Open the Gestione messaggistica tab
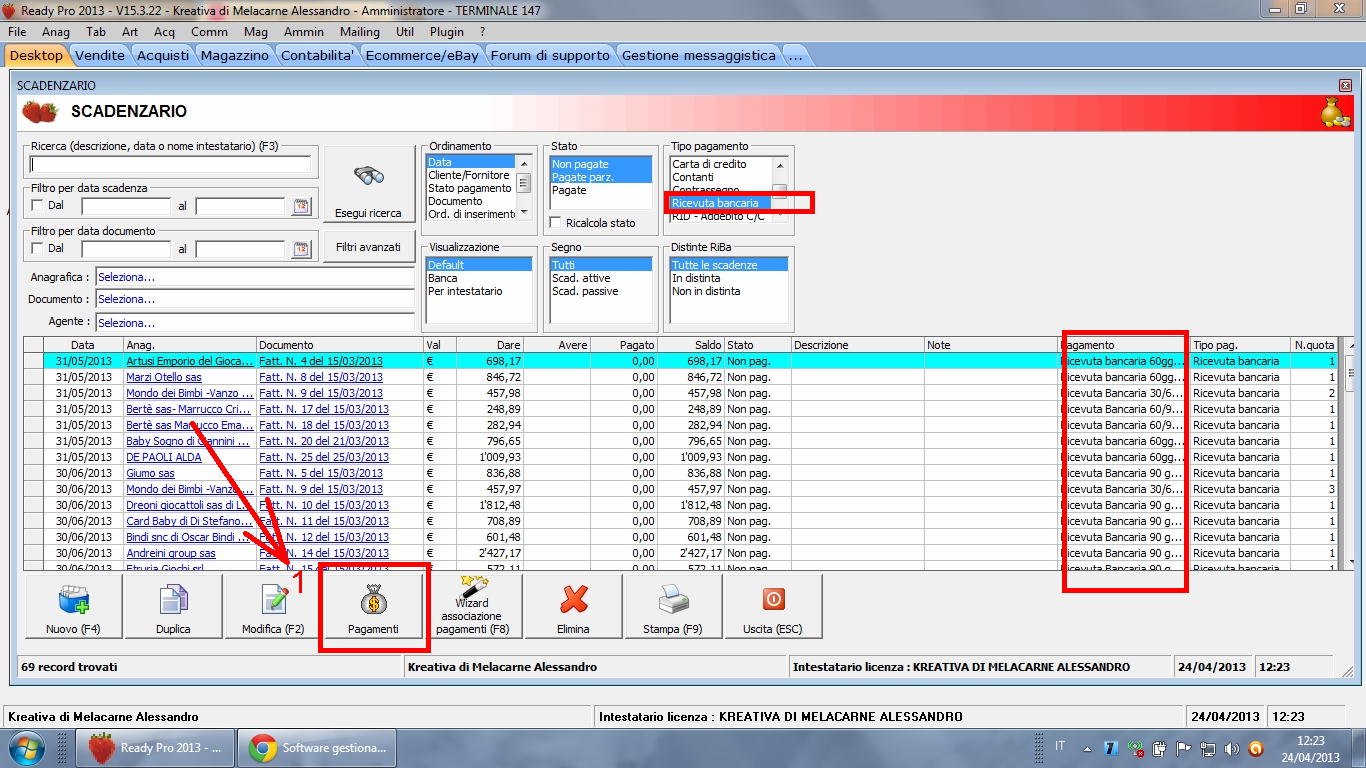Image resolution: width=1366 pixels, height=768 pixels. [699, 55]
